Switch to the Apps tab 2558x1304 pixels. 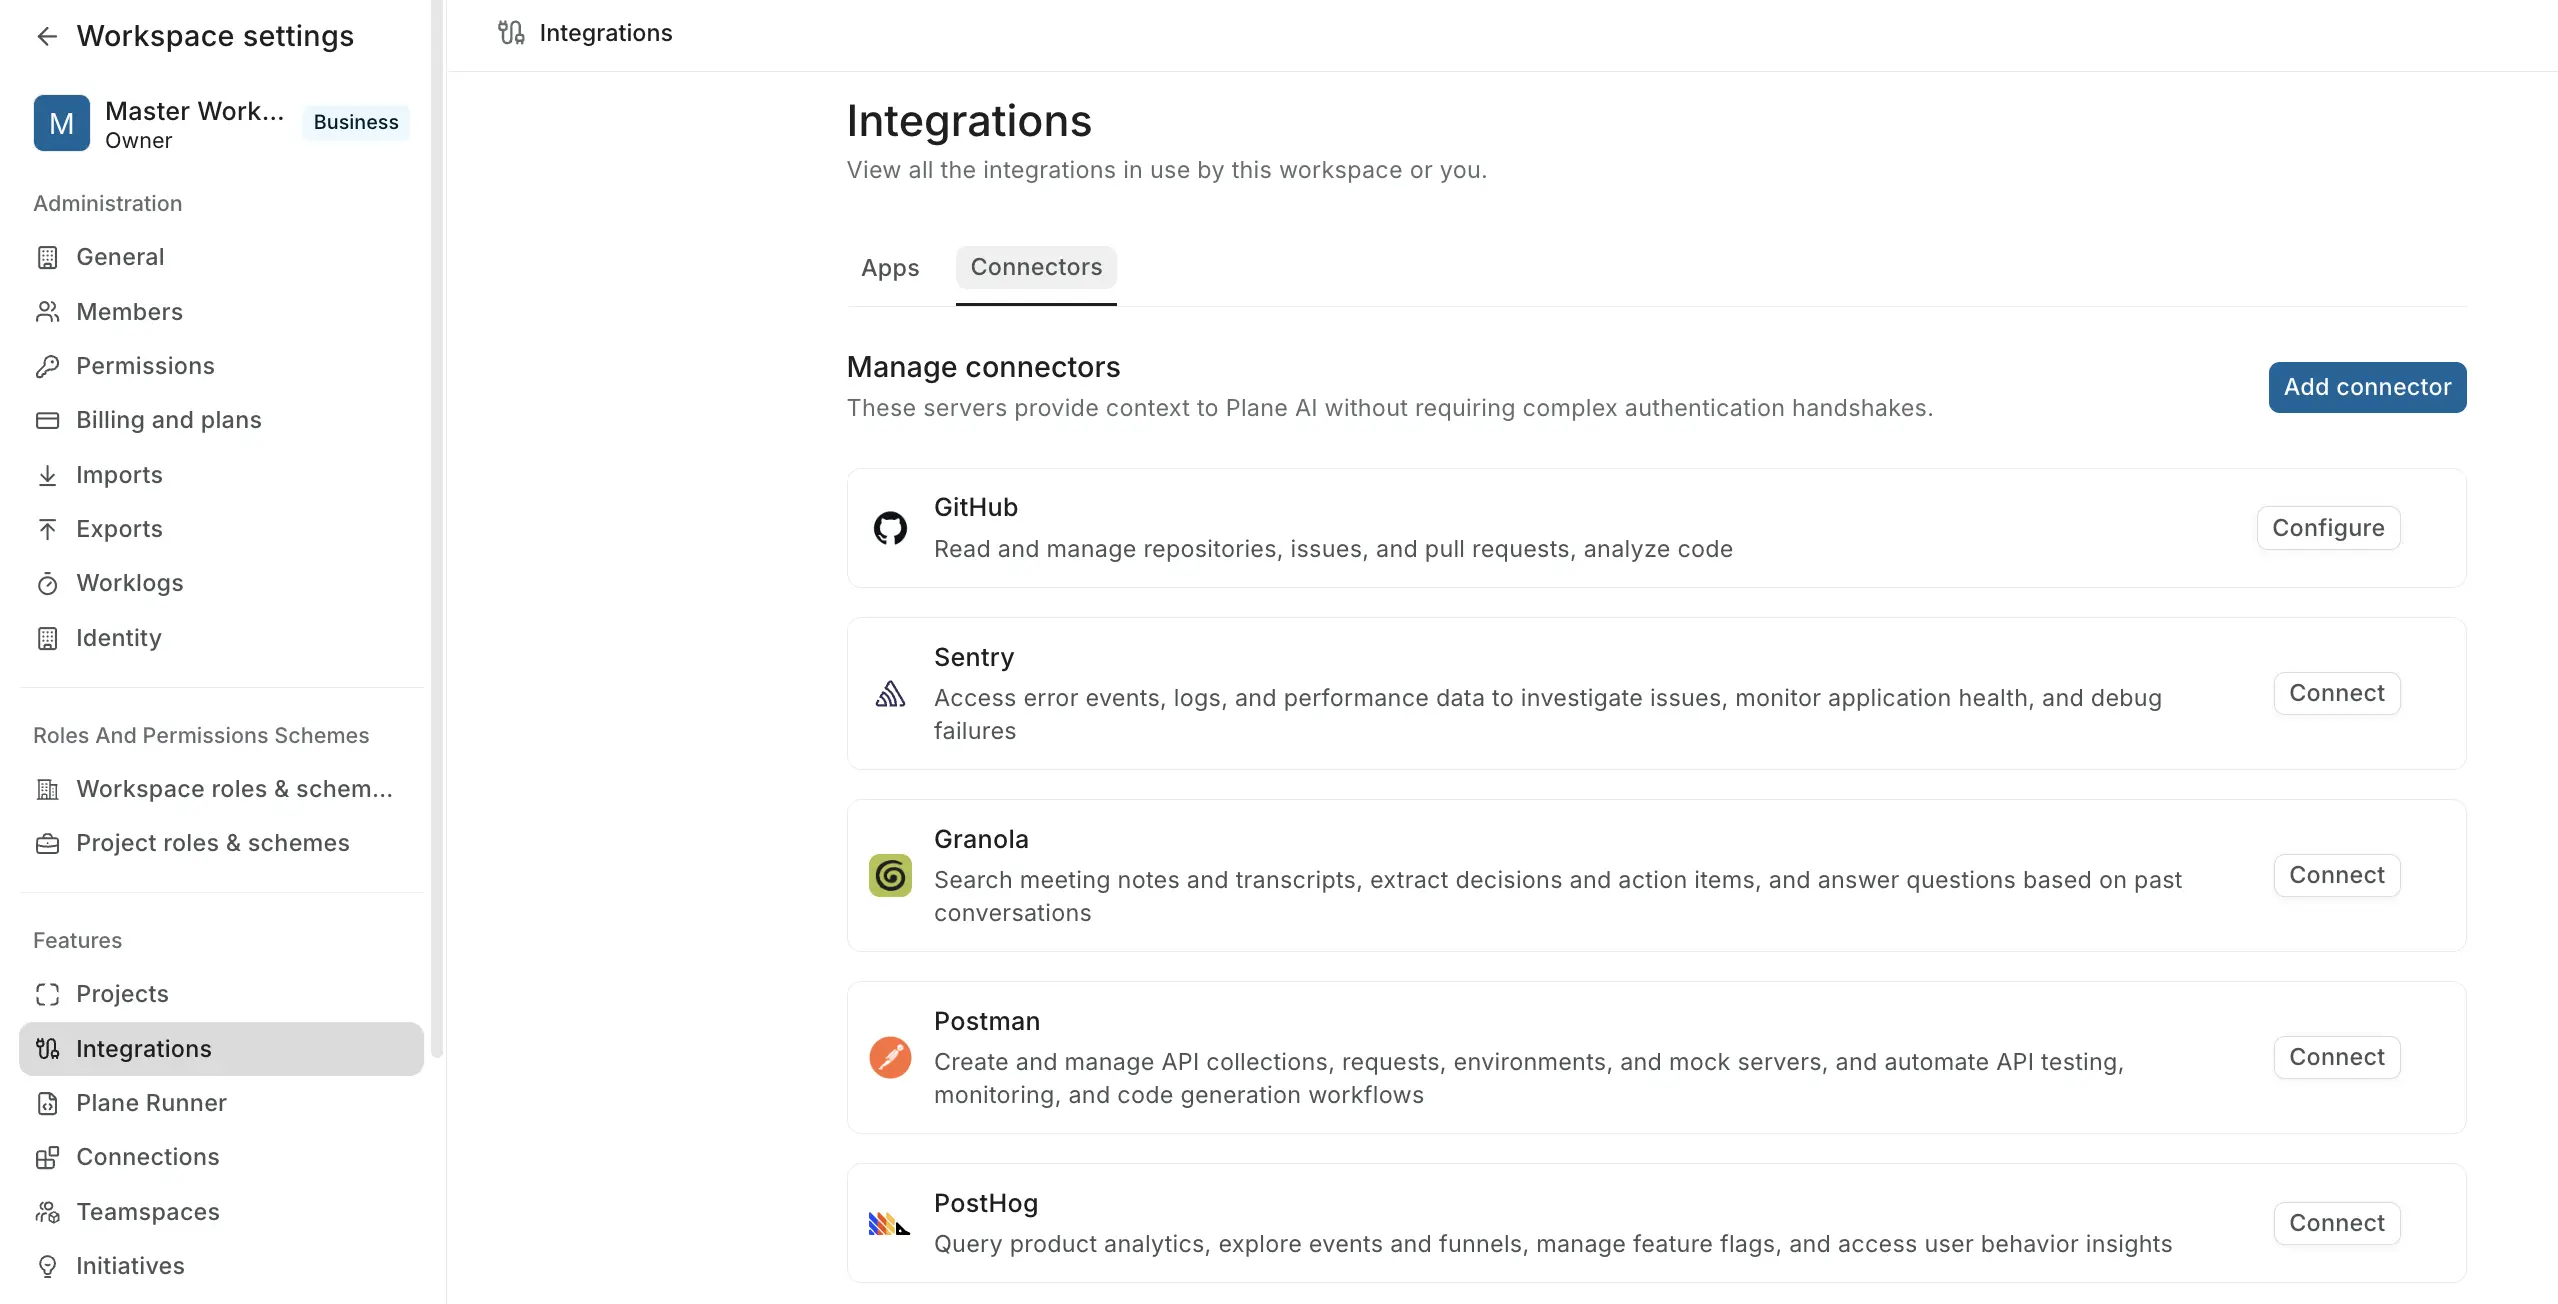coord(890,268)
